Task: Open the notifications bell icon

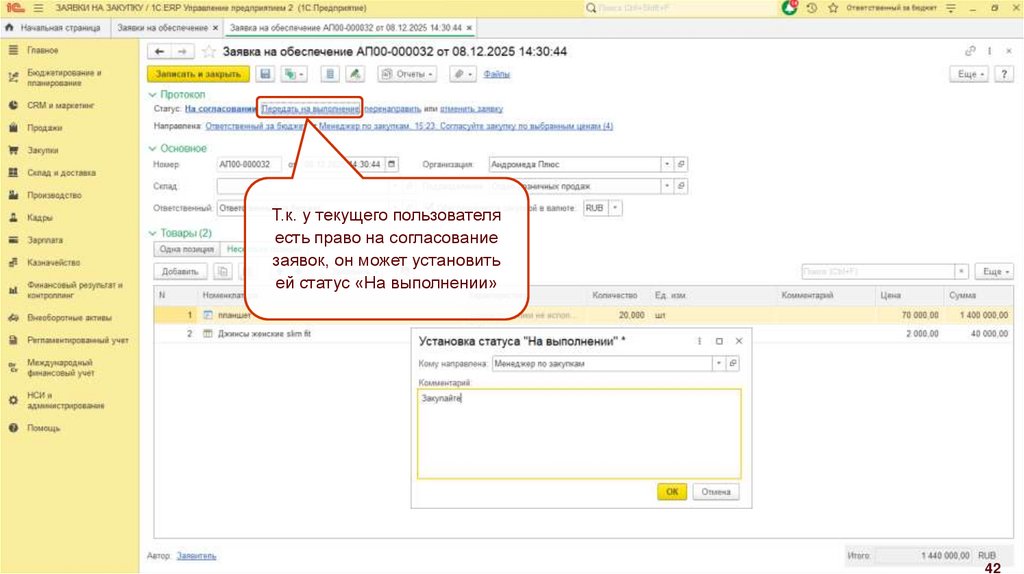Action: point(789,8)
